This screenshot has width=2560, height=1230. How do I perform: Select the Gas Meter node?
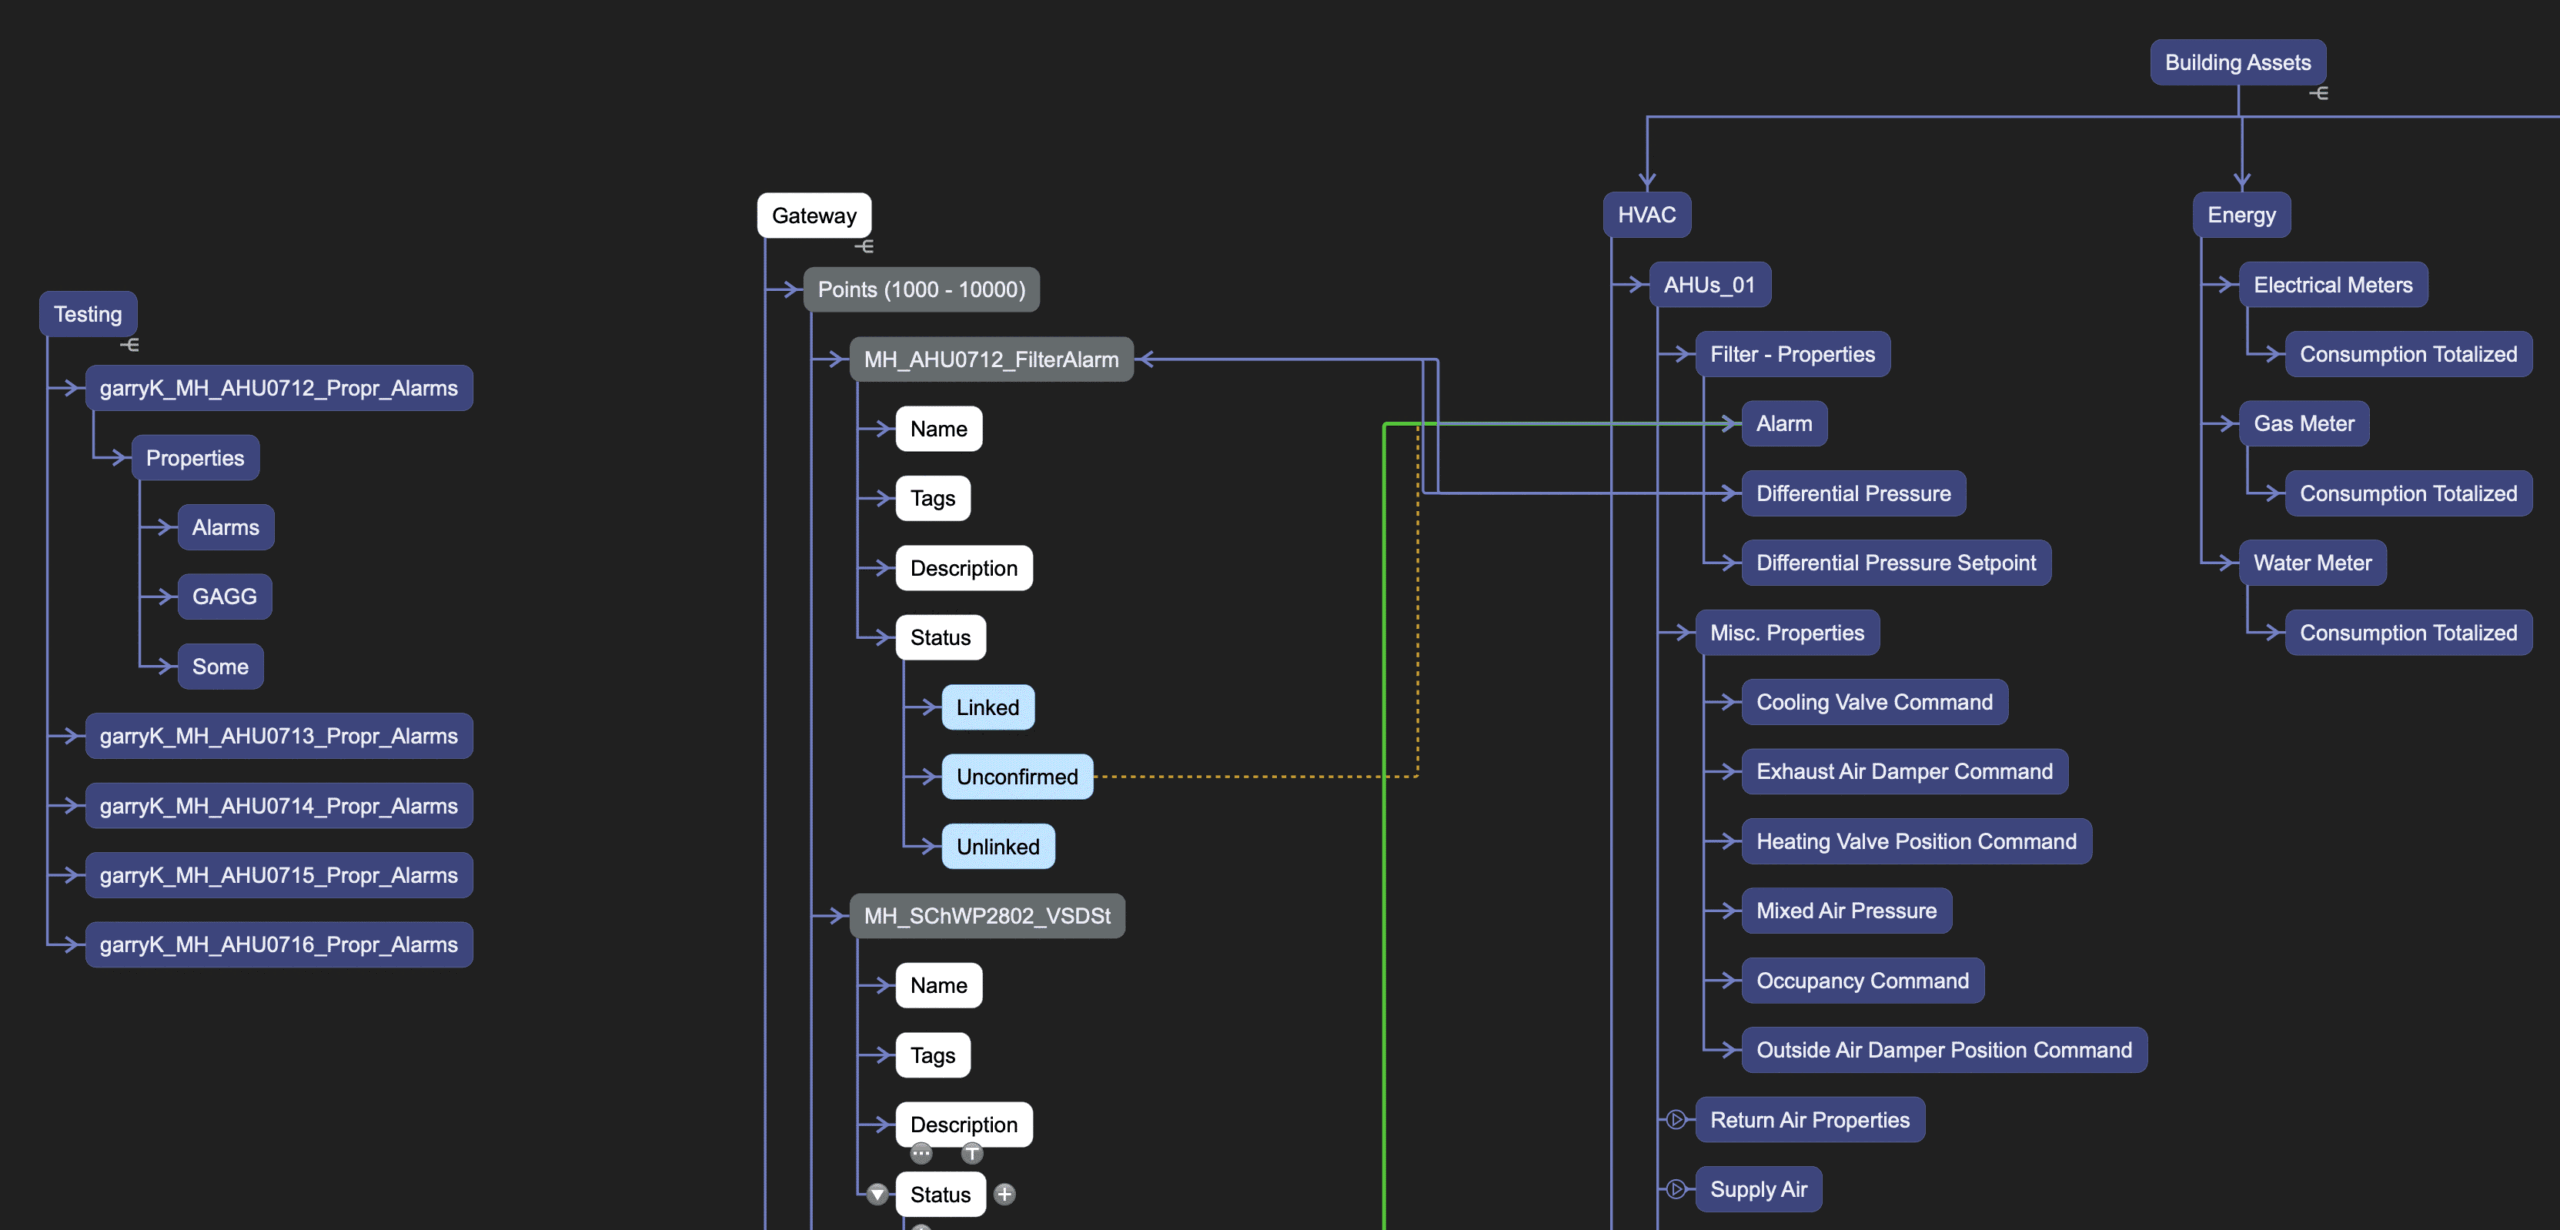coord(2303,424)
